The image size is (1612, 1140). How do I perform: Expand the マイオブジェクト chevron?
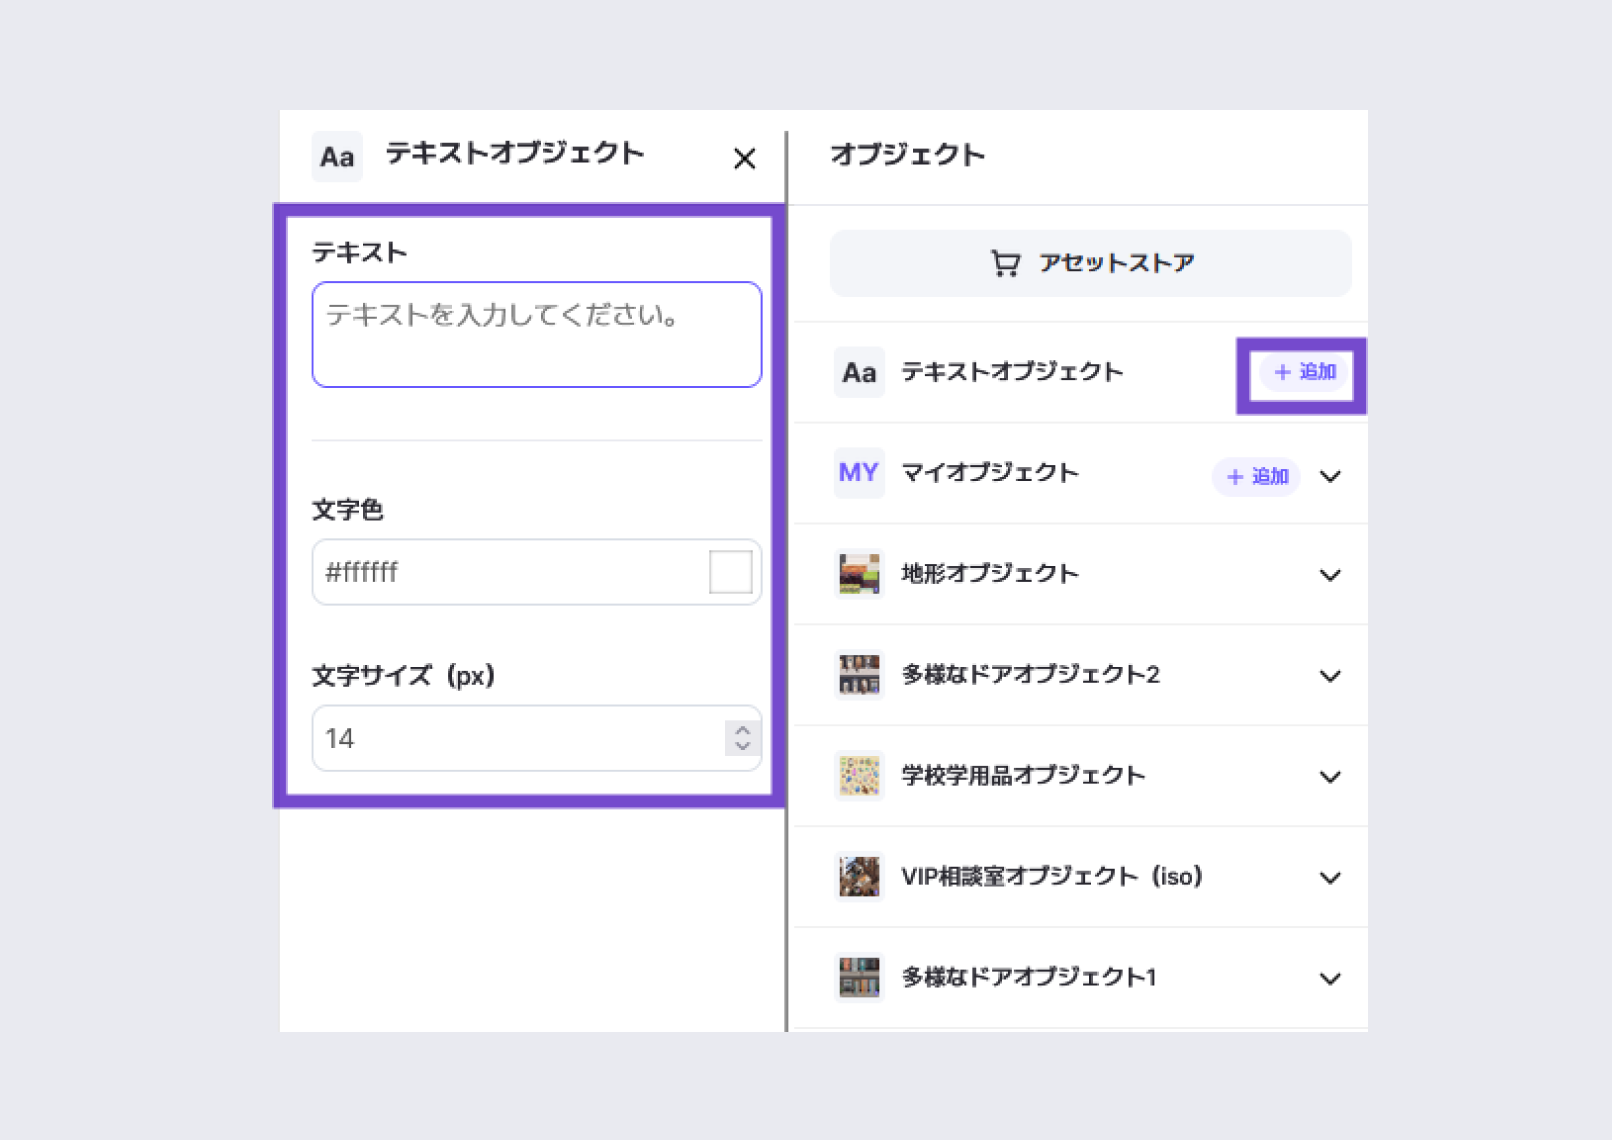pyautogui.click(x=1330, y=477)
